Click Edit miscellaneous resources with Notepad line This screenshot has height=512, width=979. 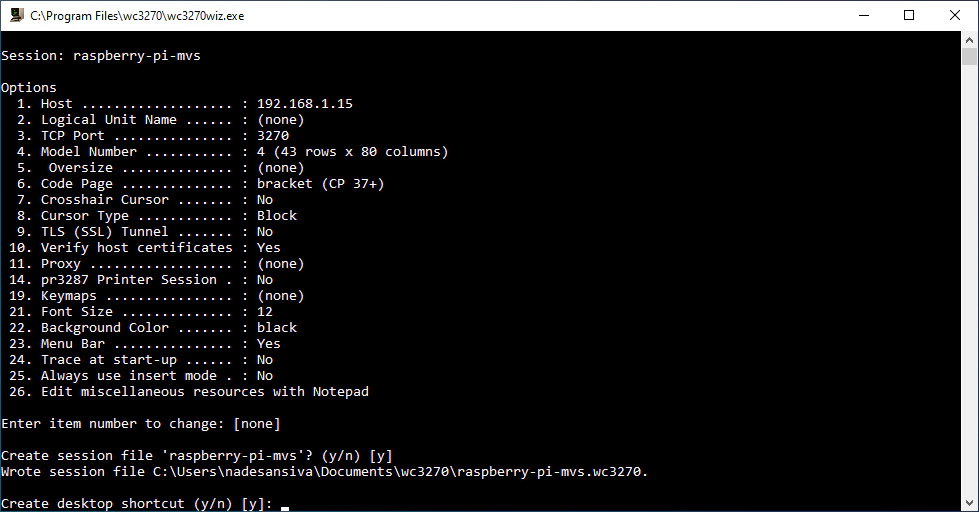coord(189,392)
